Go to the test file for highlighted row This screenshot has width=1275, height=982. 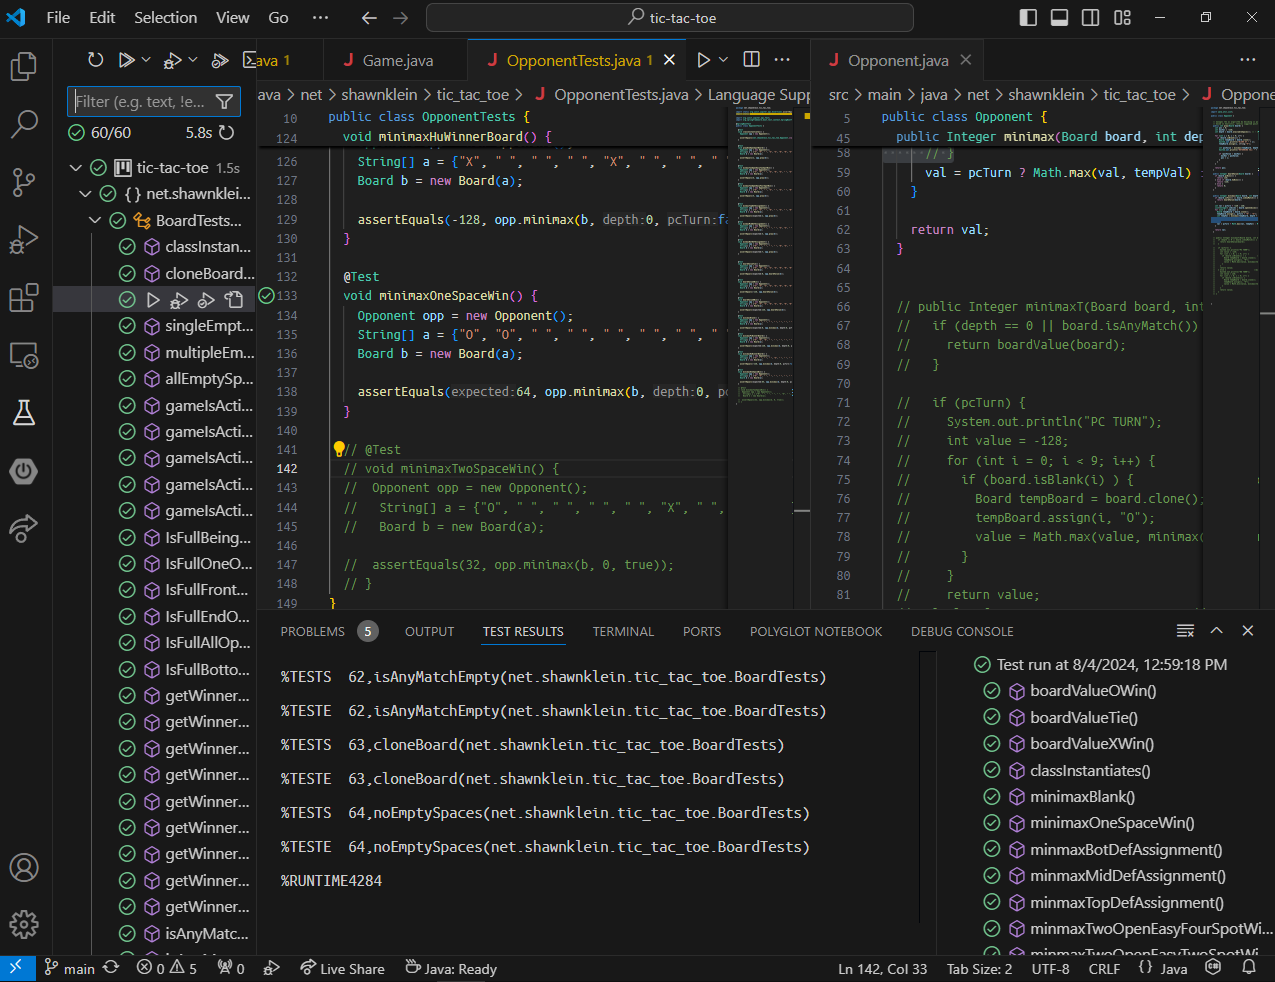(233, 299)
